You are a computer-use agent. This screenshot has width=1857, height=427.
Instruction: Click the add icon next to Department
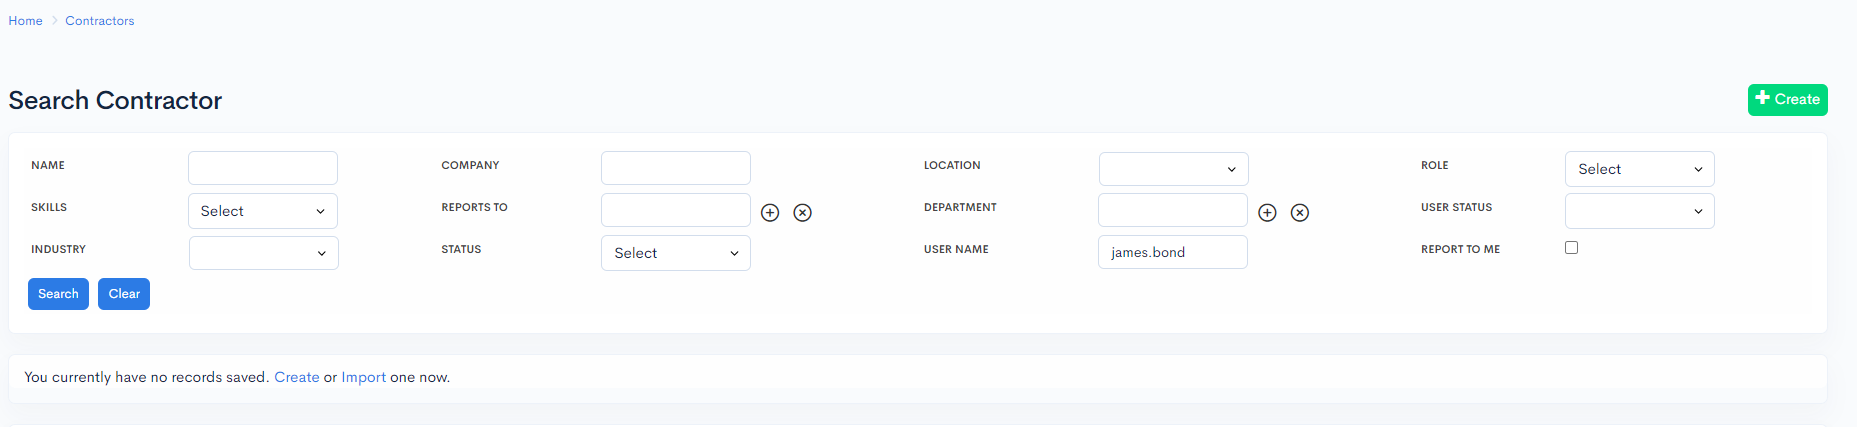tap(1267, 212)
